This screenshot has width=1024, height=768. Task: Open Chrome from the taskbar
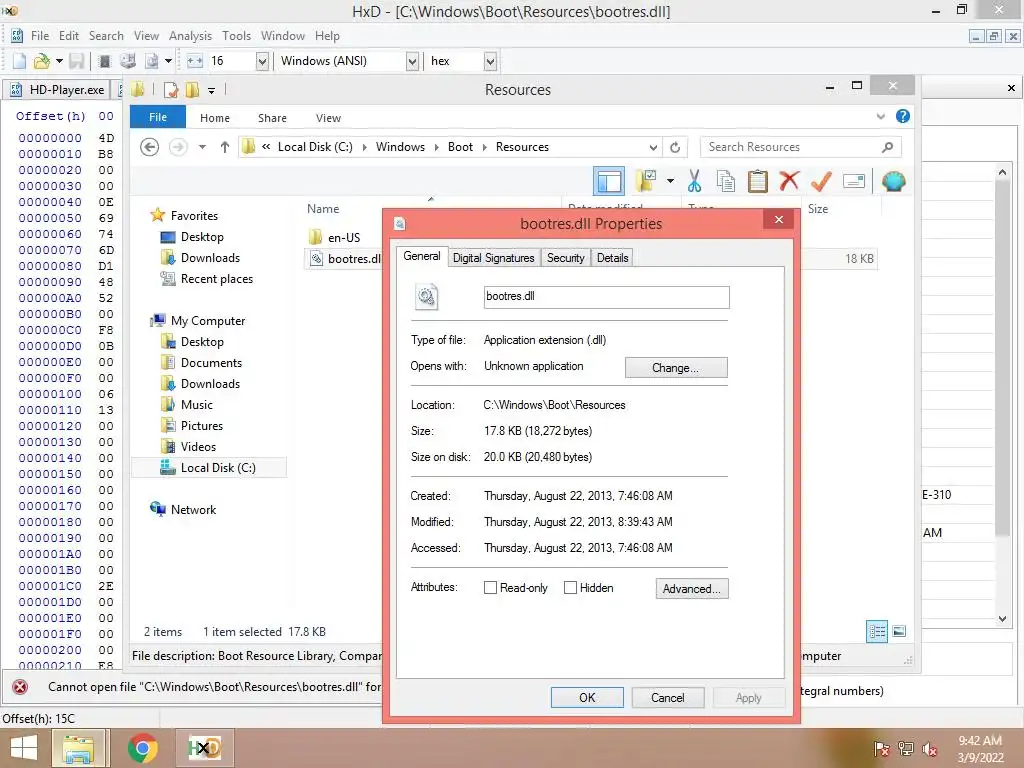click(142, 748)
